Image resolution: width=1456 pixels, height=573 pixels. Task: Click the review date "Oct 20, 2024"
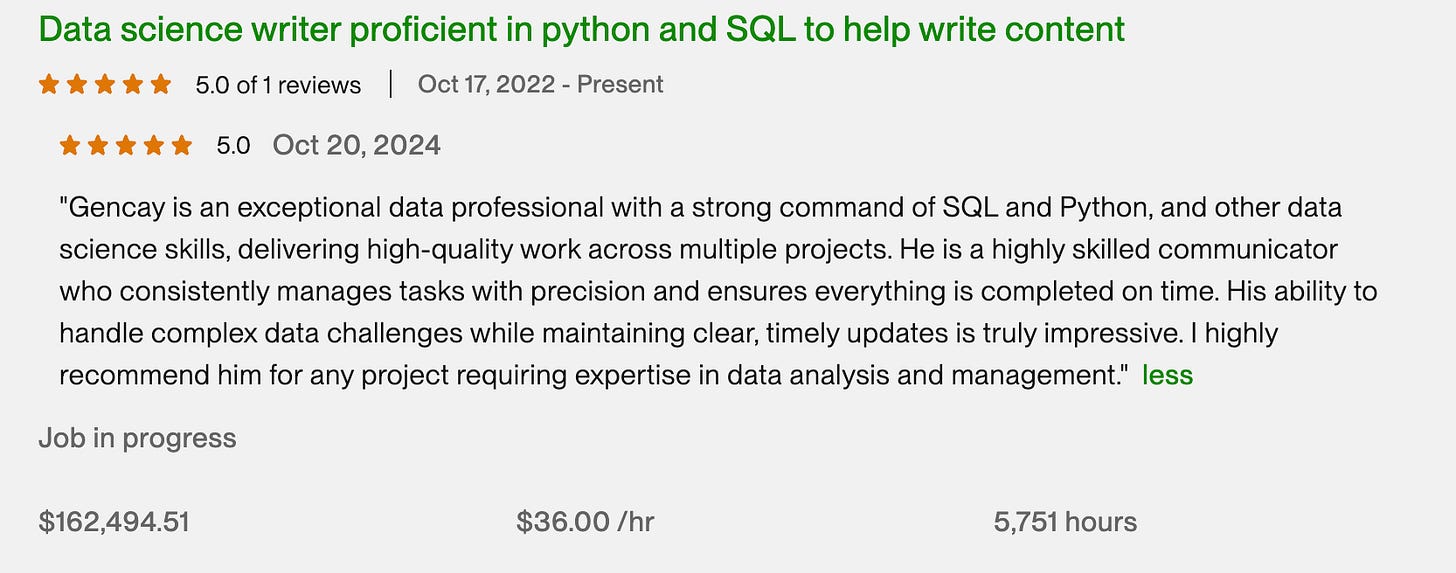pos(356,145)
